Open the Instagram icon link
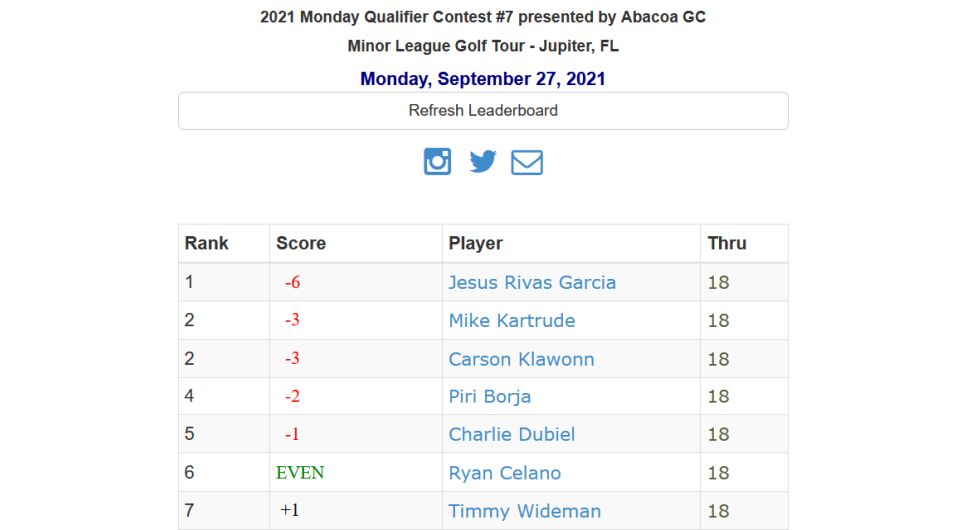 [437, 162]
